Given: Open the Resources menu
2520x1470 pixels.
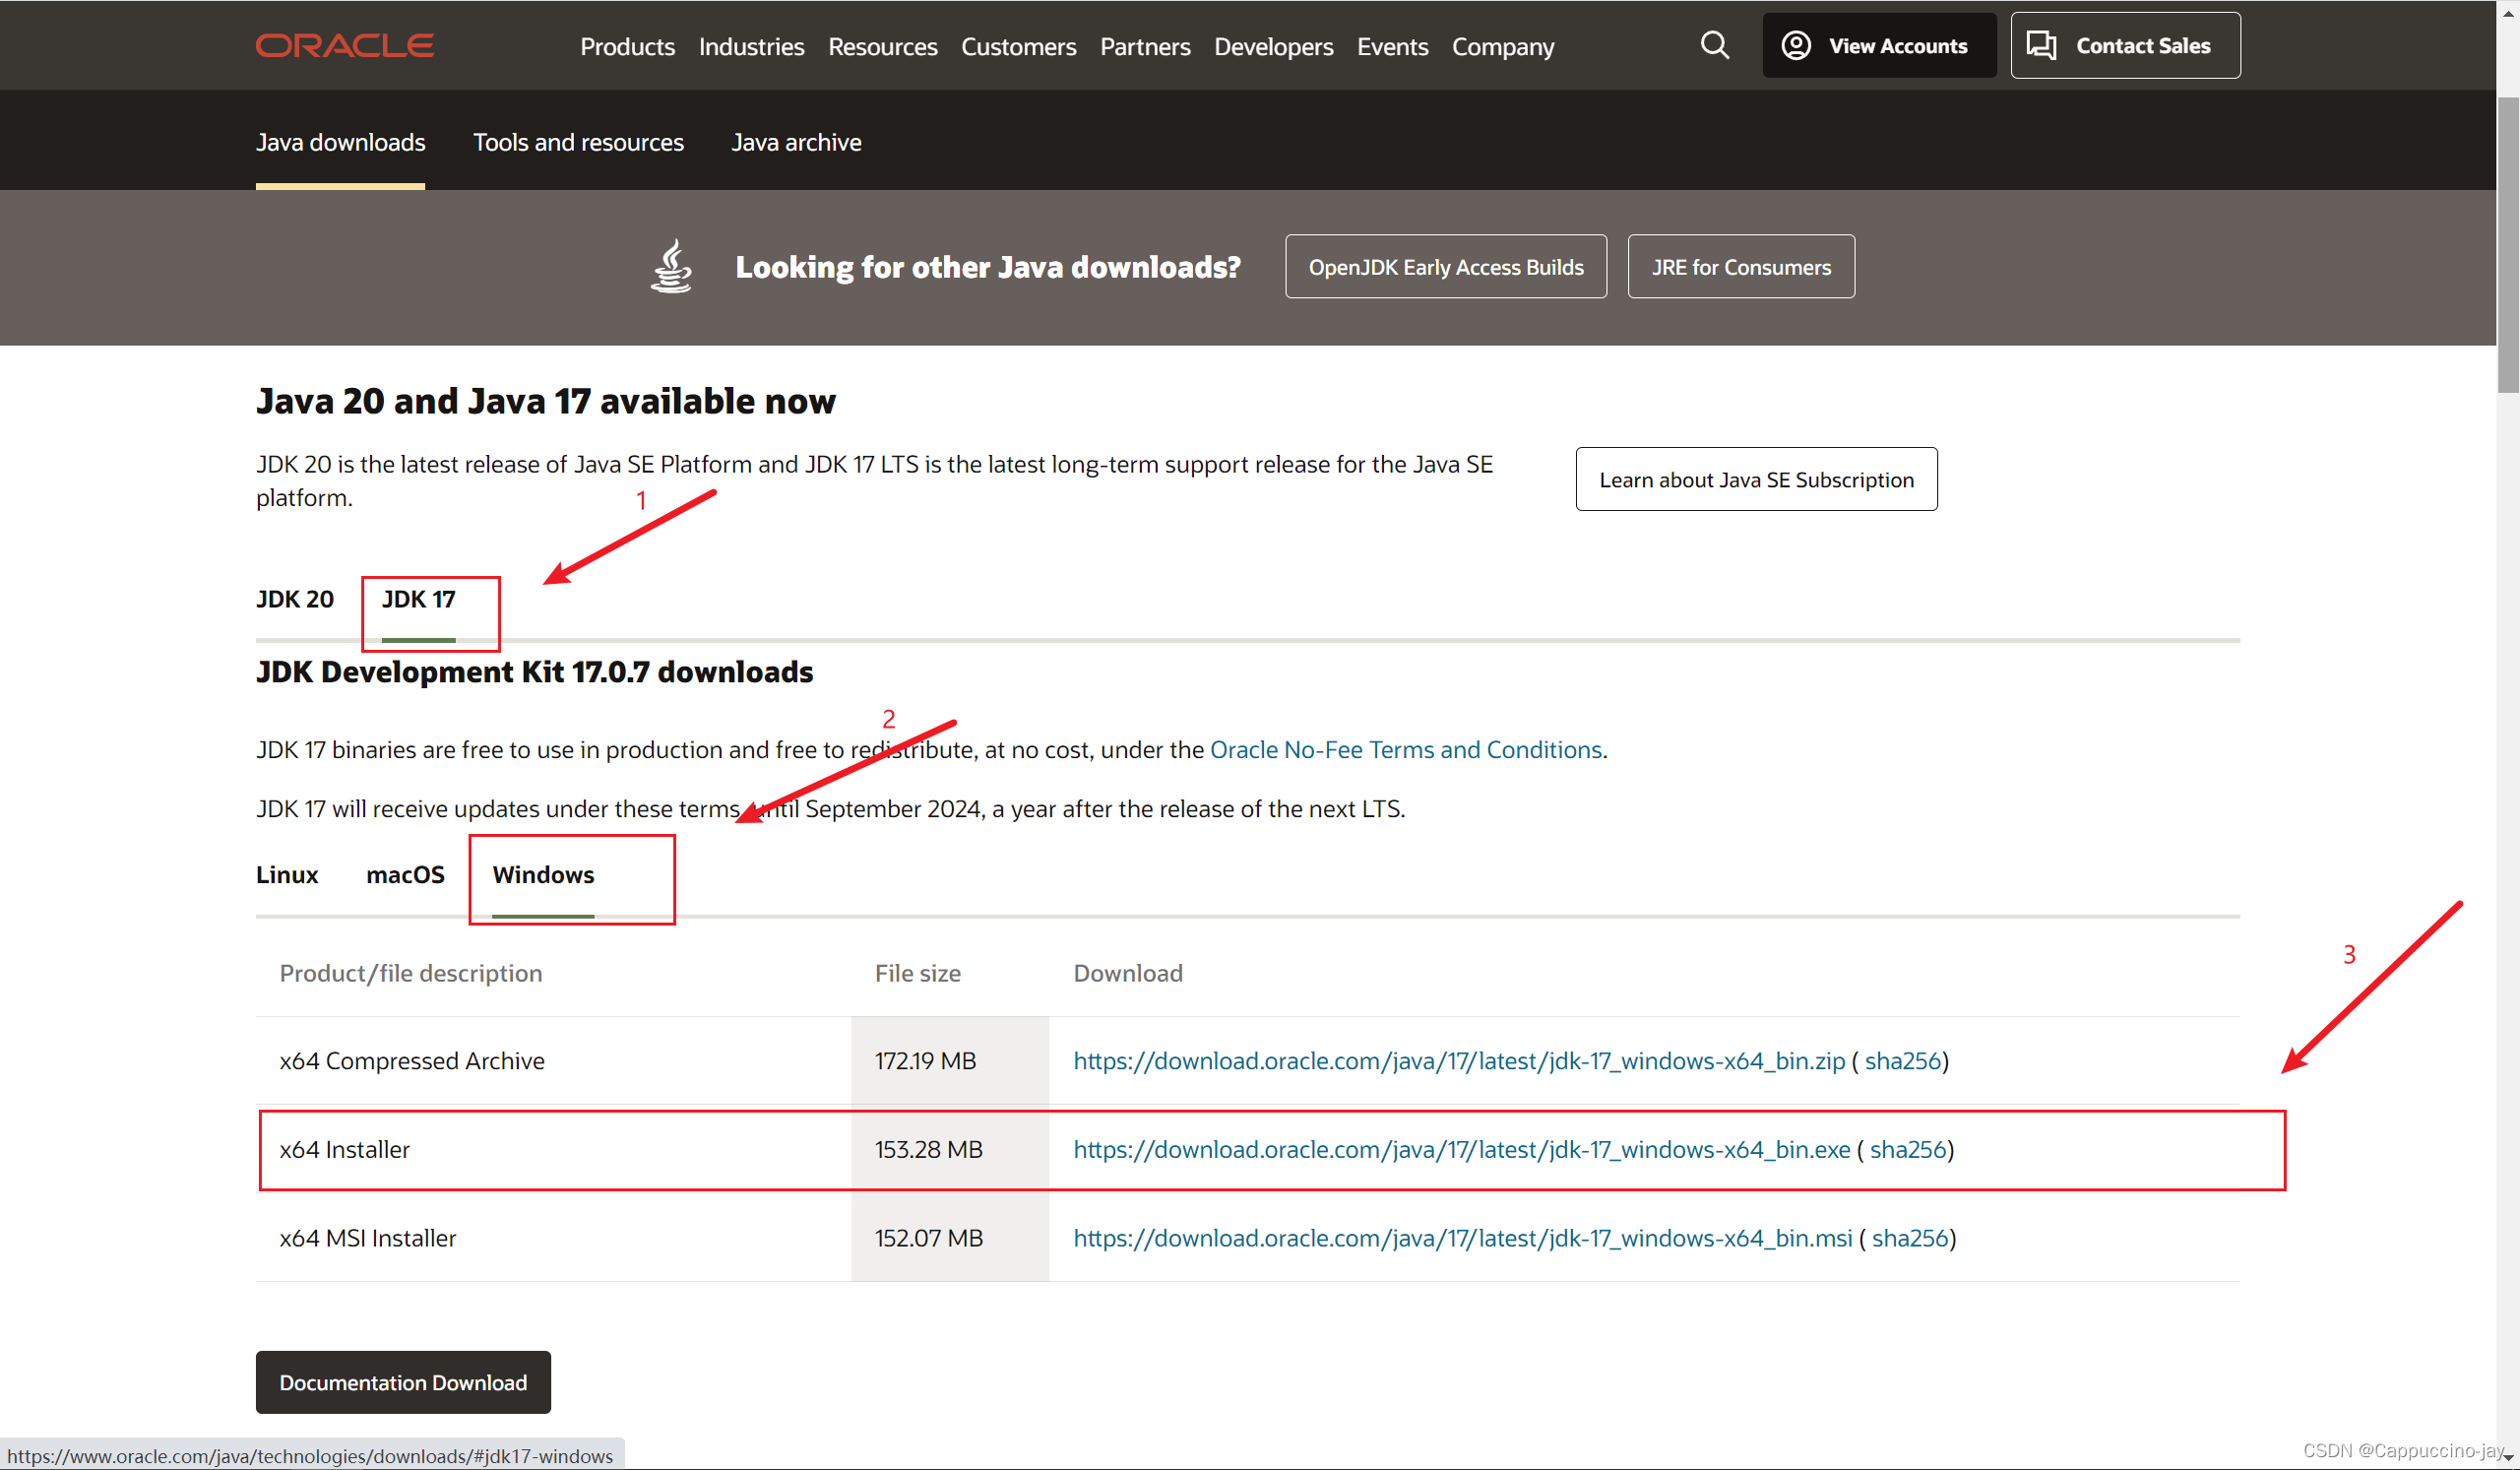Looking at the screenshot, I should click(x=882, y=47).
